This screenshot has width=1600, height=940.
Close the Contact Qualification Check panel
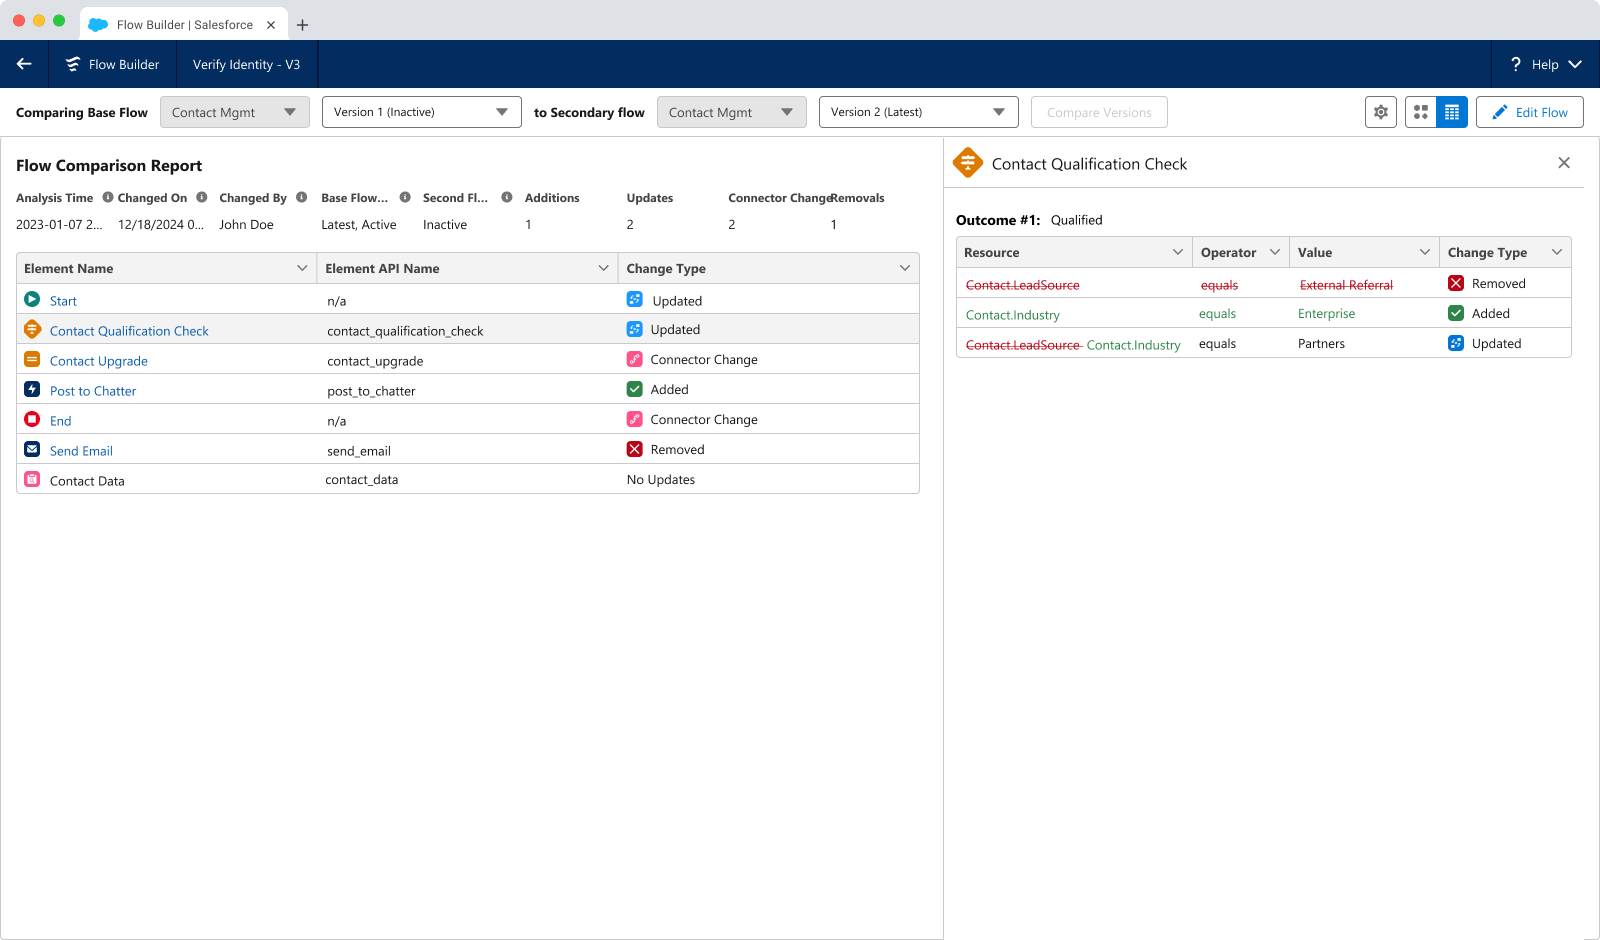[1564, 163]
